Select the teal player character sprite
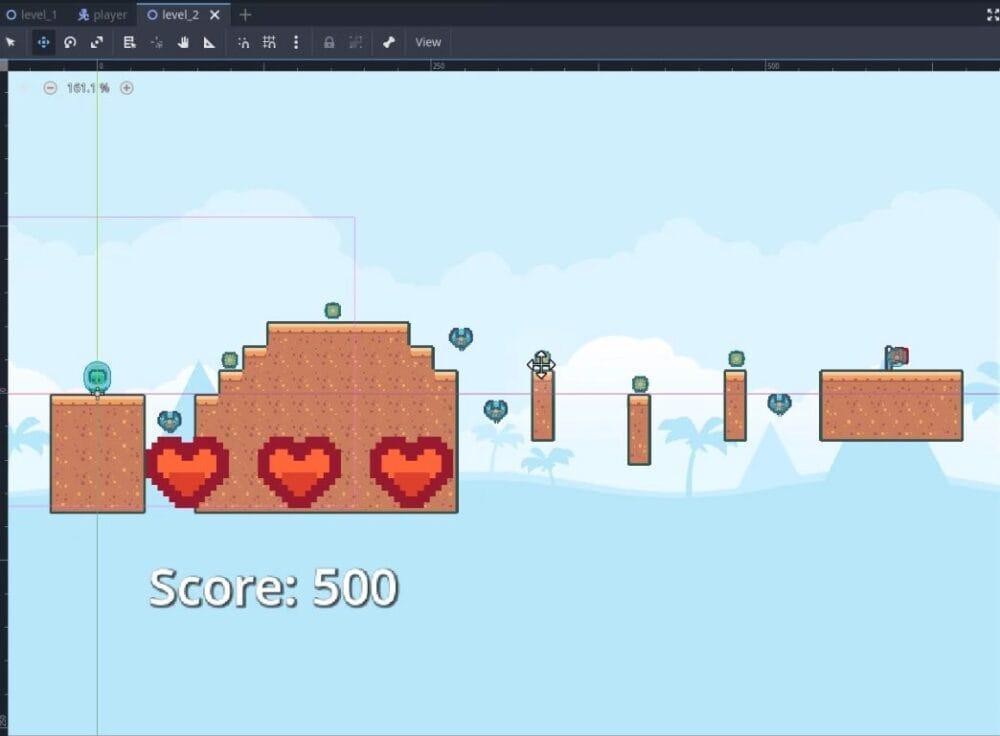This screenshot has height=736, width=1000. point(97,378)
